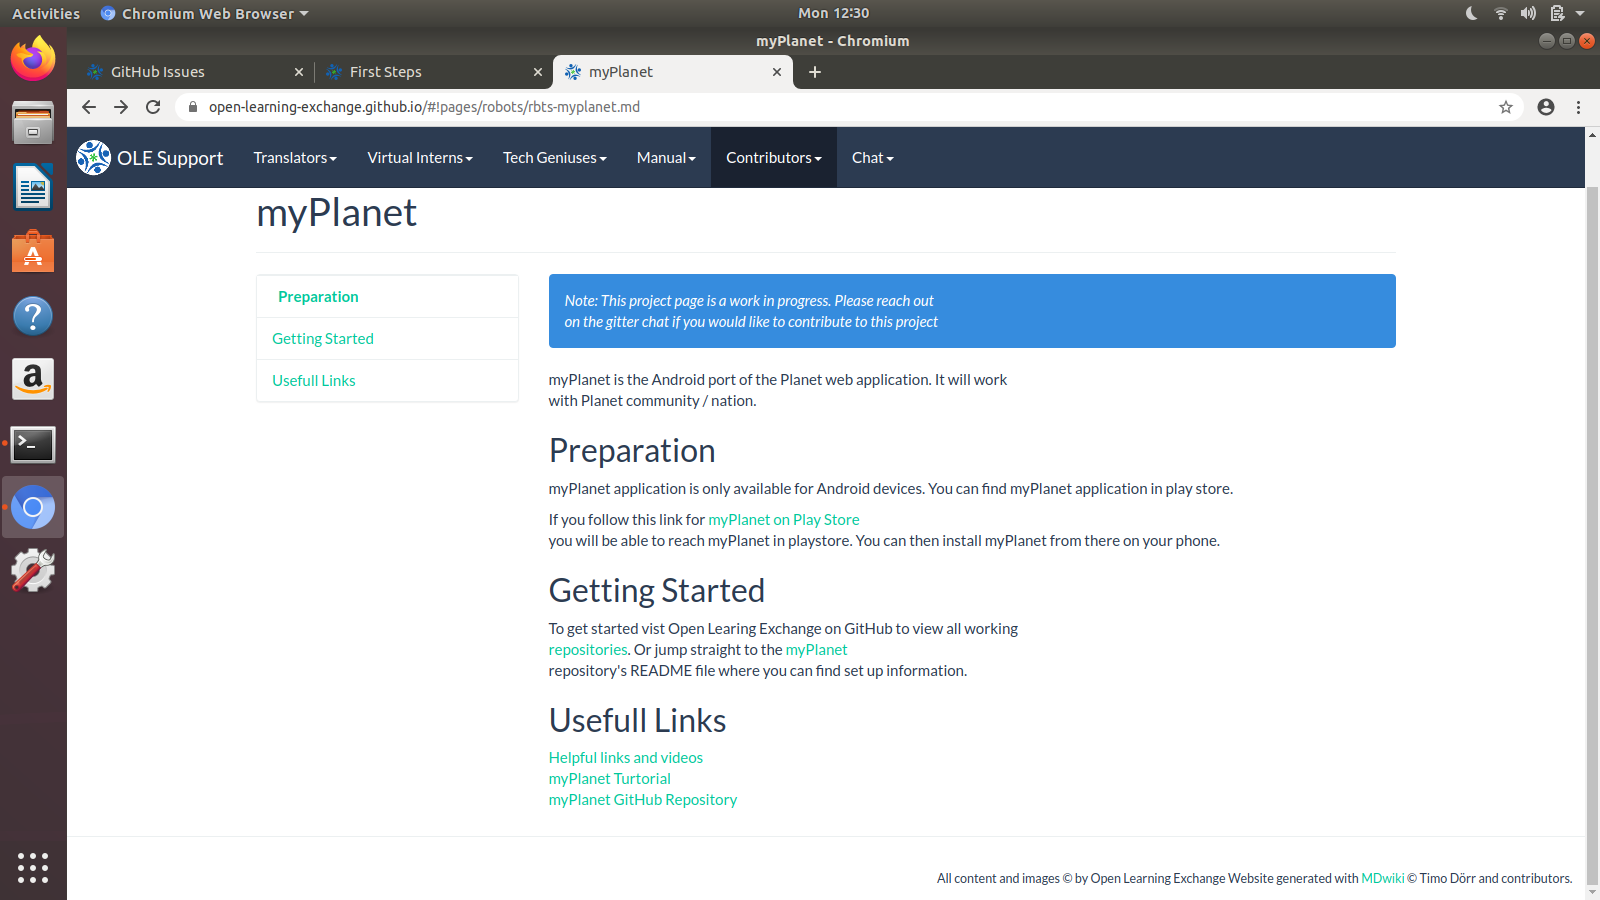Screen dimensions: 1600x900
Task: Select Getting Started in the sidebar
Action: [322, 338]
